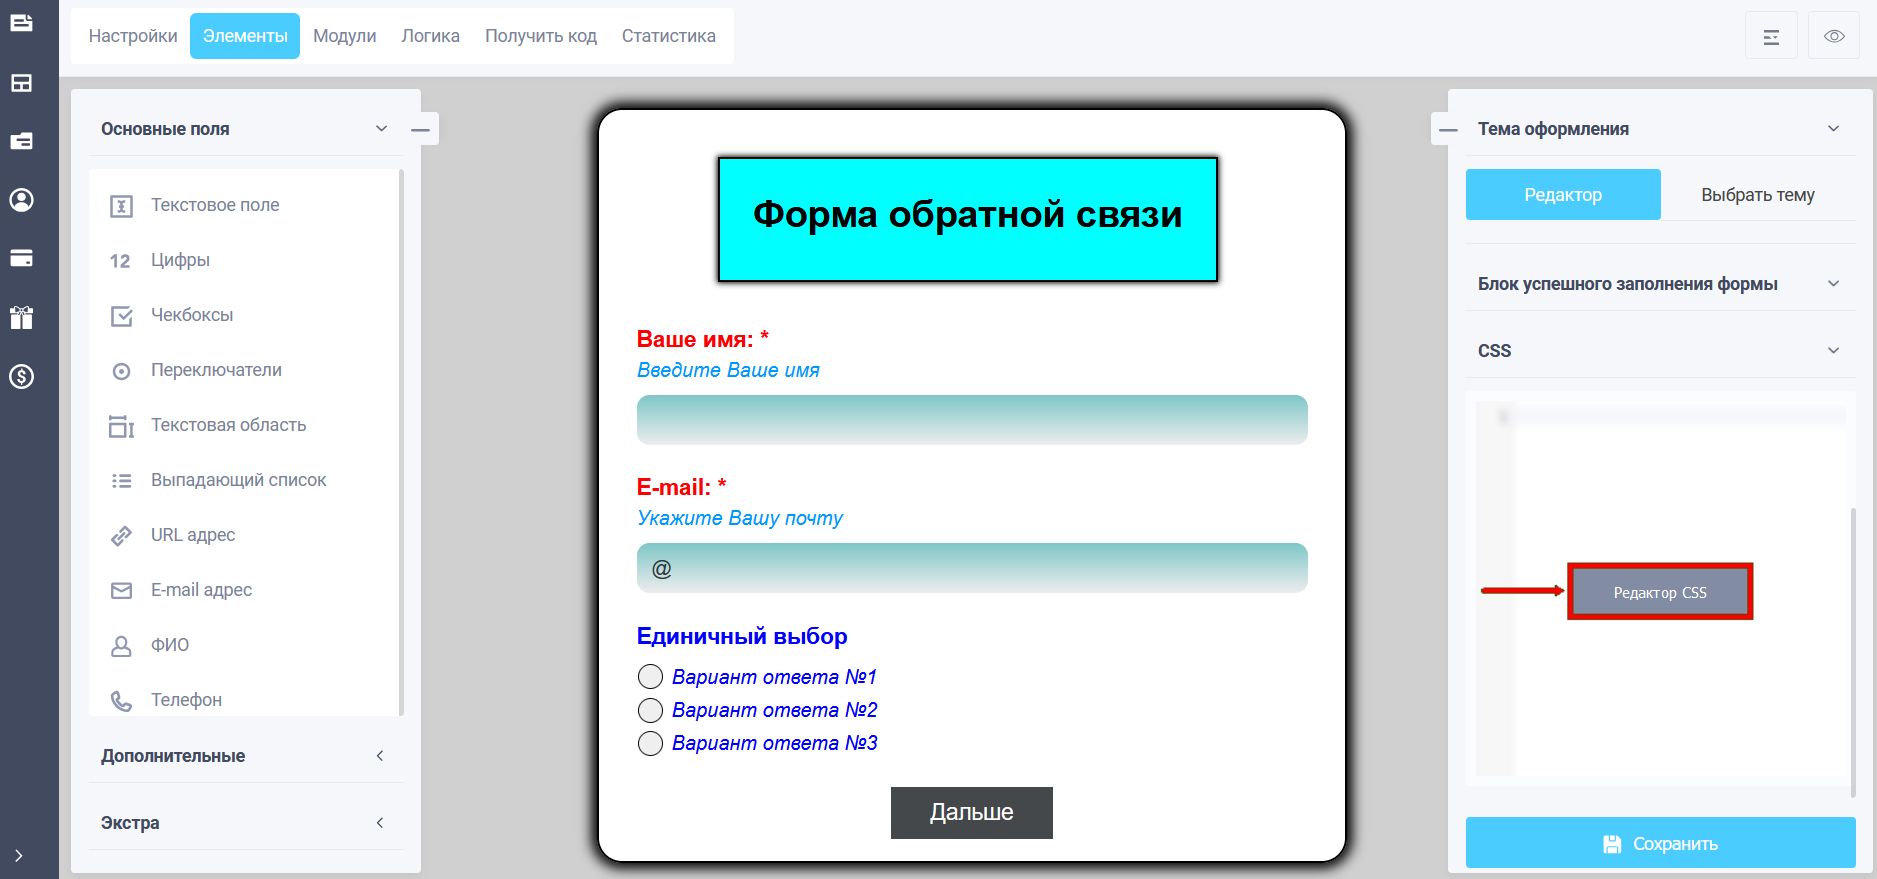Image resolution: width=1877 pixels, height=879 pixels.
Task: Switch to the Элементы tab
Action: point(245,36)
